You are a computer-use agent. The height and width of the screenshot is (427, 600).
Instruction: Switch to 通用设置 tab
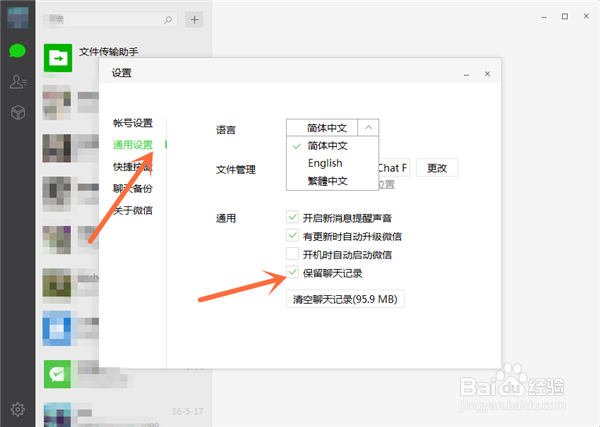[133, 145]
